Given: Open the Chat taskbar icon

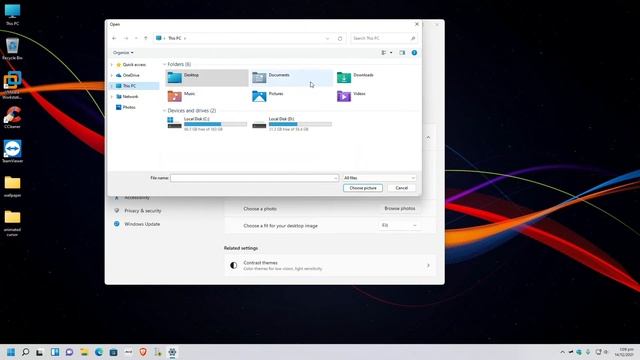Looking at the screenshot, I should [69, 352].
